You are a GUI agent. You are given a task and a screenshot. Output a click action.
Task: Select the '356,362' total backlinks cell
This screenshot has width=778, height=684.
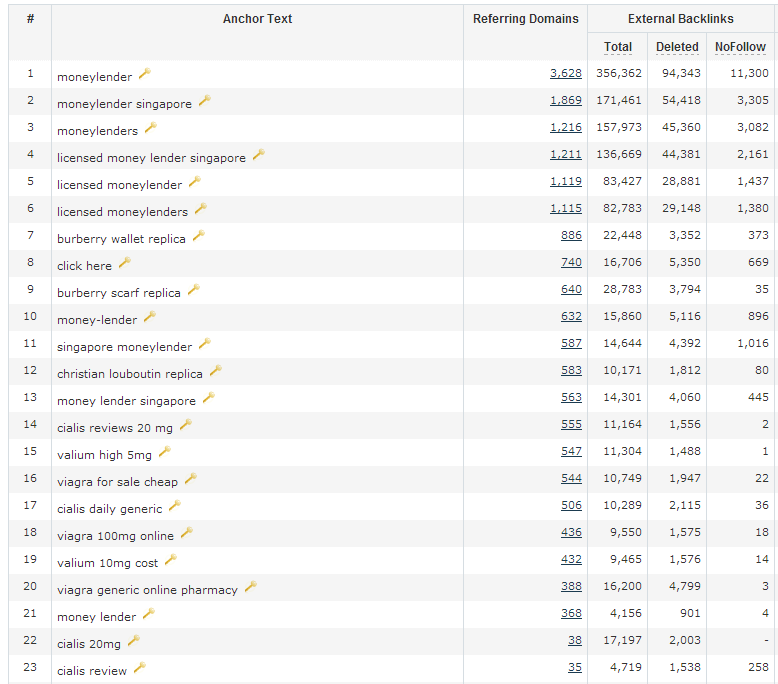click(619, 73)
